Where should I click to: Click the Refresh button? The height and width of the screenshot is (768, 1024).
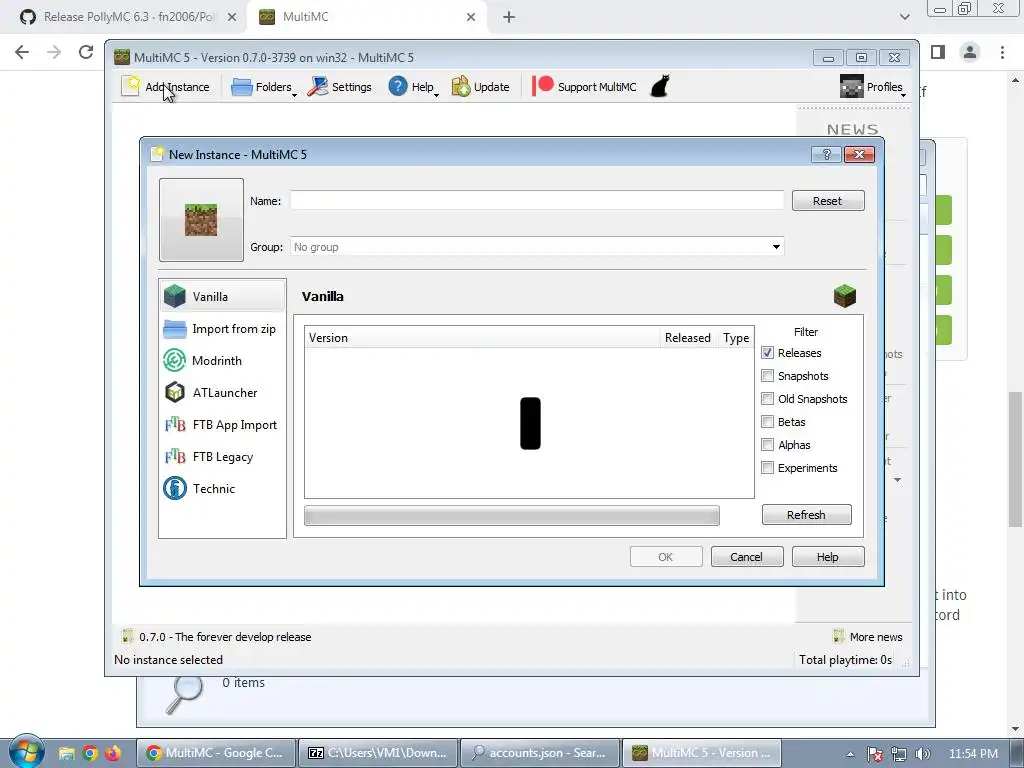(x=807, y=515)
